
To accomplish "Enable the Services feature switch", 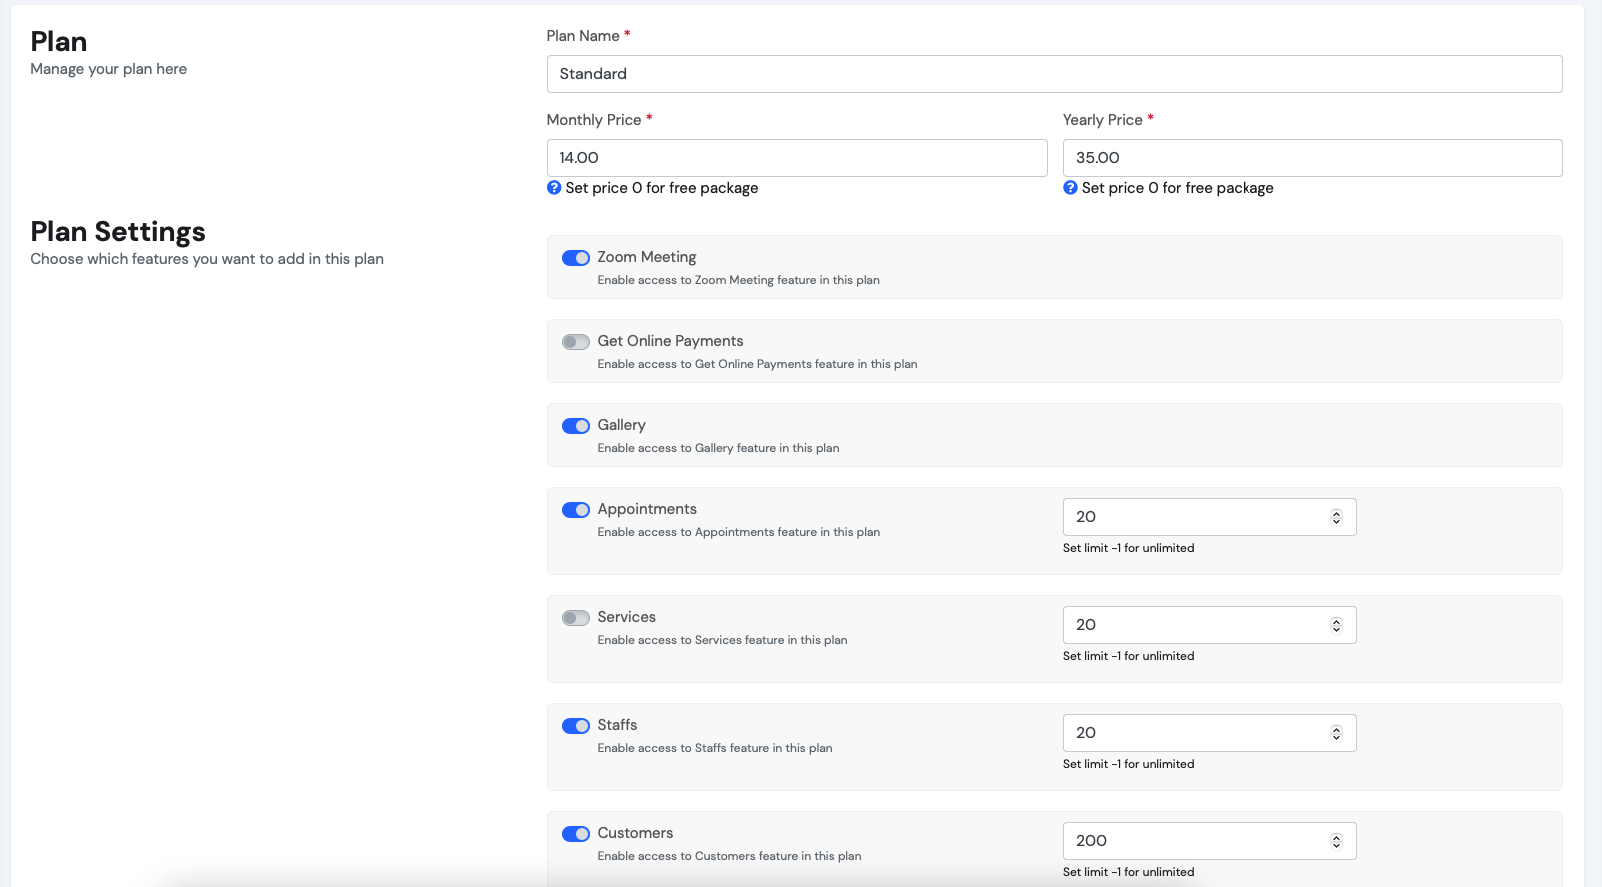I will (x=576, y=618).
